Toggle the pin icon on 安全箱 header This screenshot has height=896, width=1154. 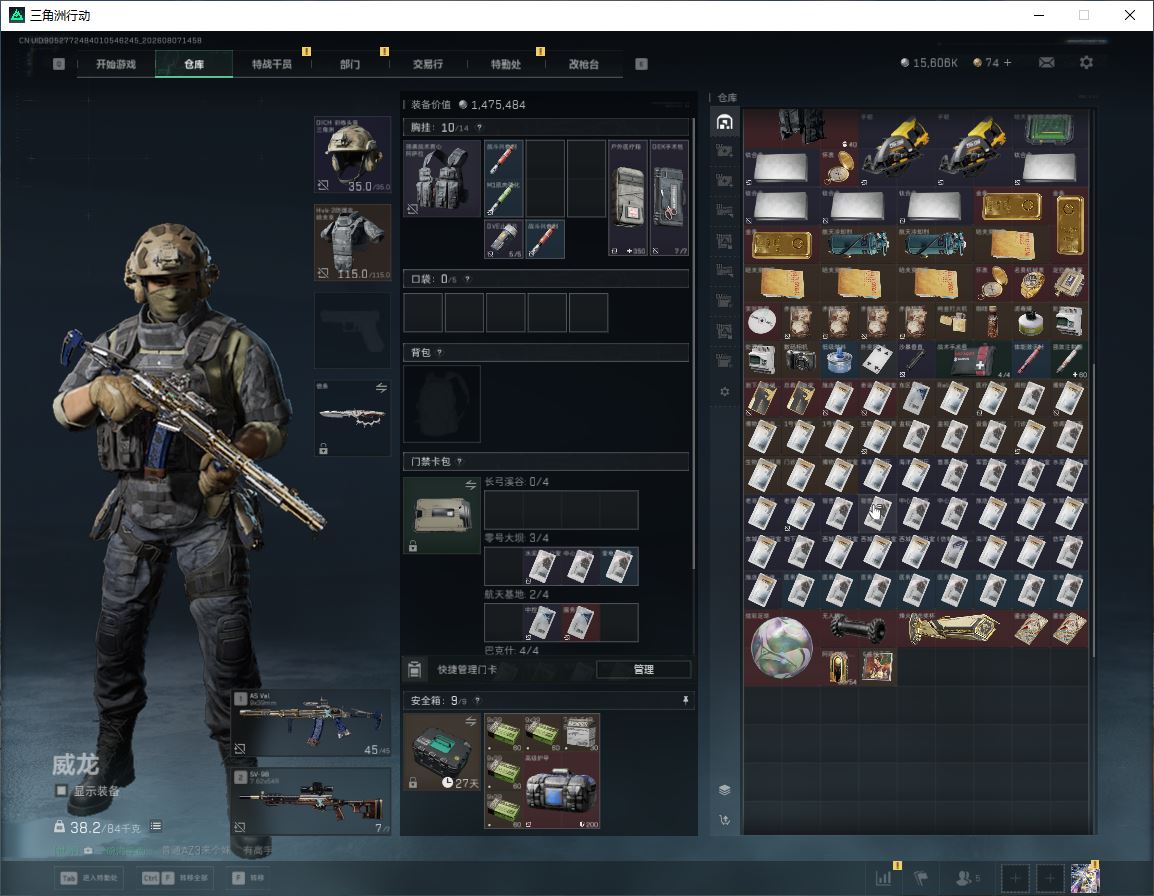[x=685, y=700]
